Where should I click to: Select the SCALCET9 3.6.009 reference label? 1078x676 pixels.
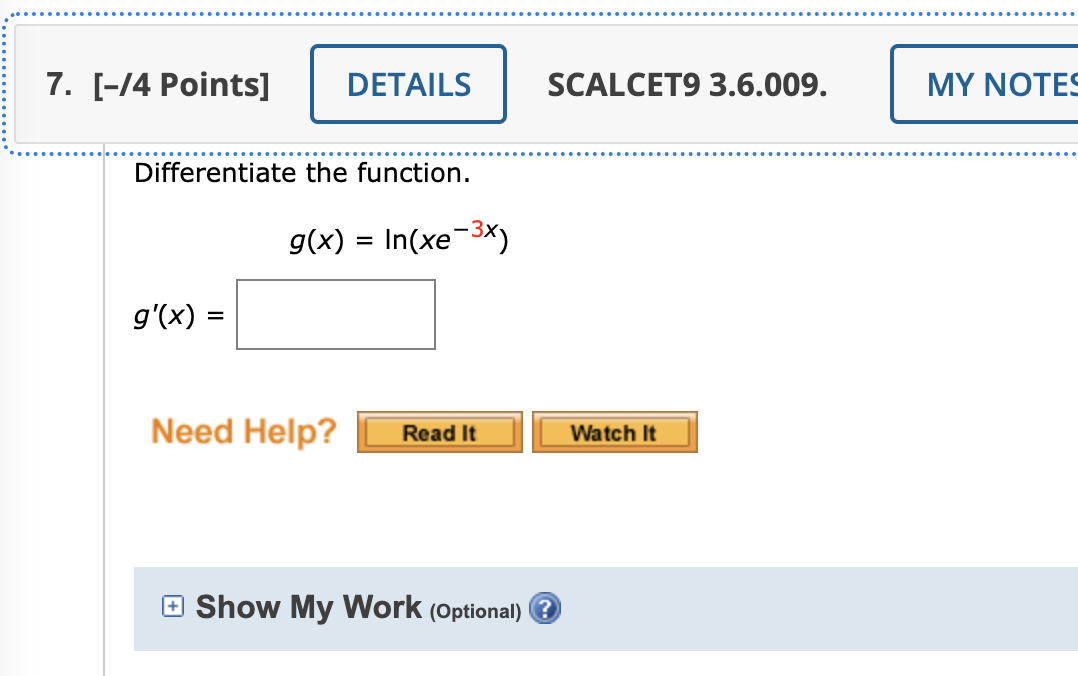click(687, 84)
